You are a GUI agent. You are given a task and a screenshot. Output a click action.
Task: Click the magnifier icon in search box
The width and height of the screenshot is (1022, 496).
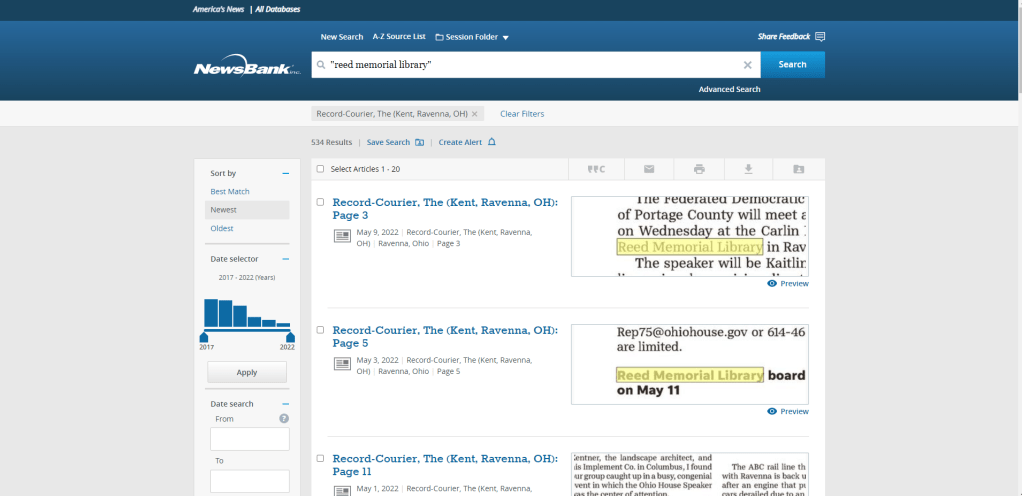click(321, 65)
